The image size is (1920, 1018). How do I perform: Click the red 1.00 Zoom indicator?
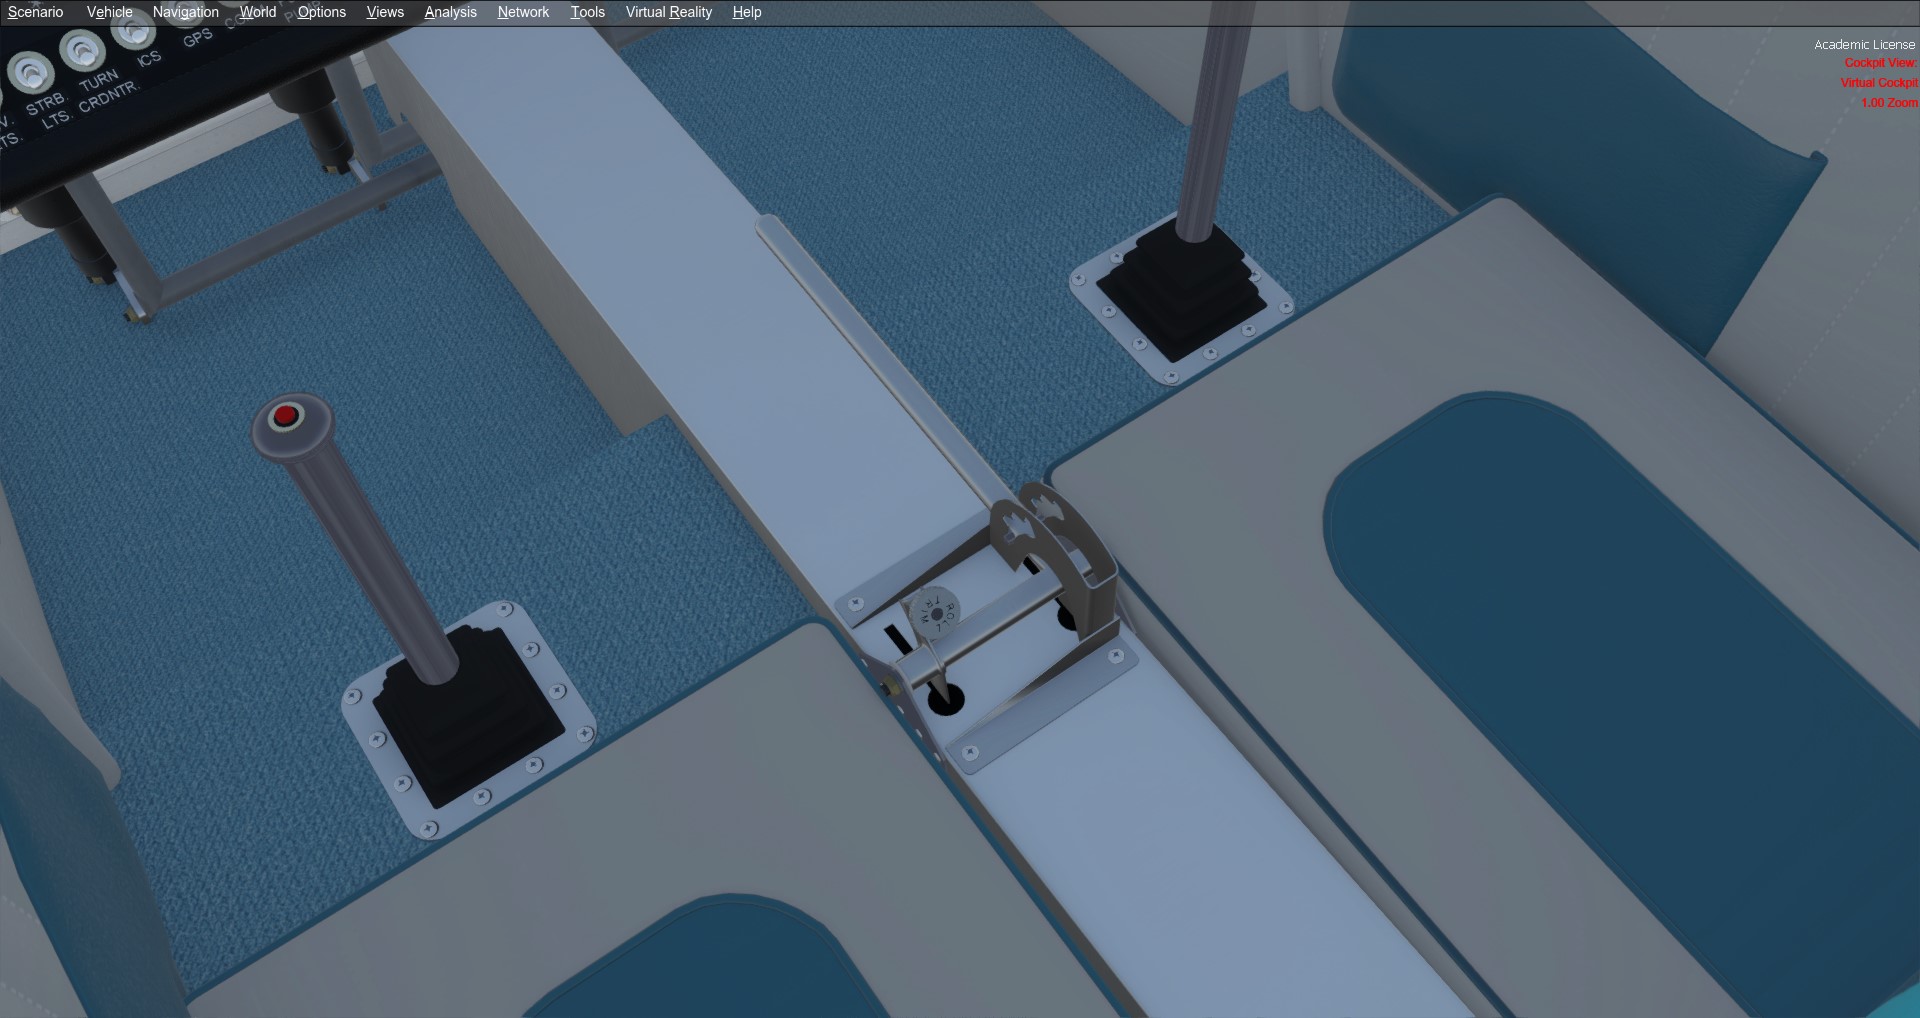1888,102
